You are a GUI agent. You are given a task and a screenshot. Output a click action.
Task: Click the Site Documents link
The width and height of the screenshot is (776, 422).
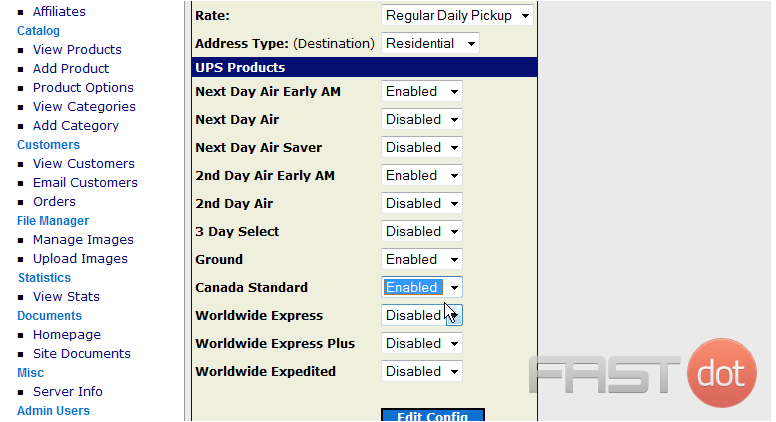(82, 354)
